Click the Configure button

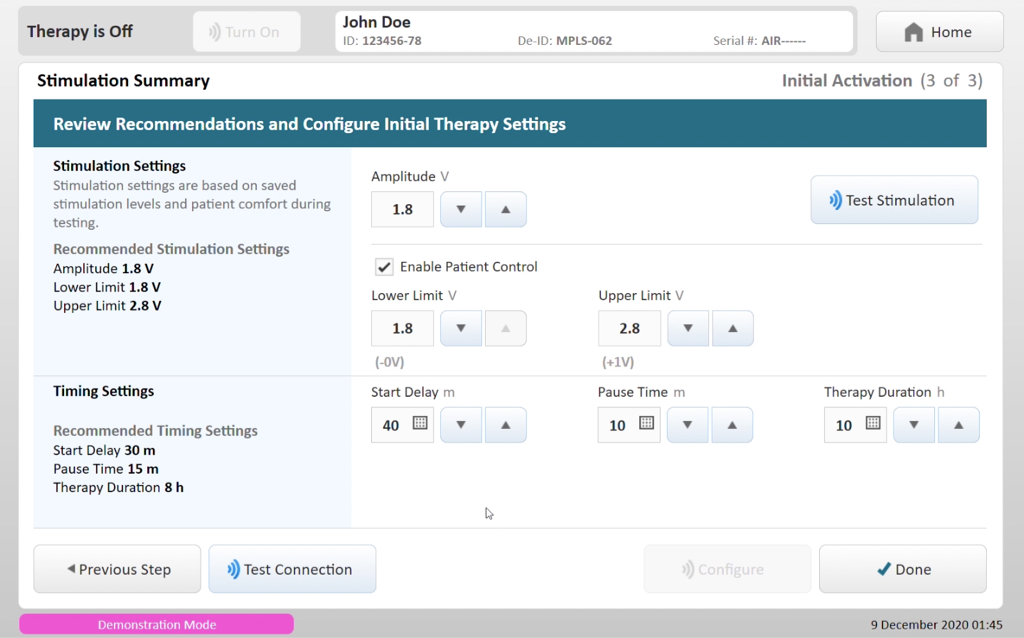coord(728,569)
